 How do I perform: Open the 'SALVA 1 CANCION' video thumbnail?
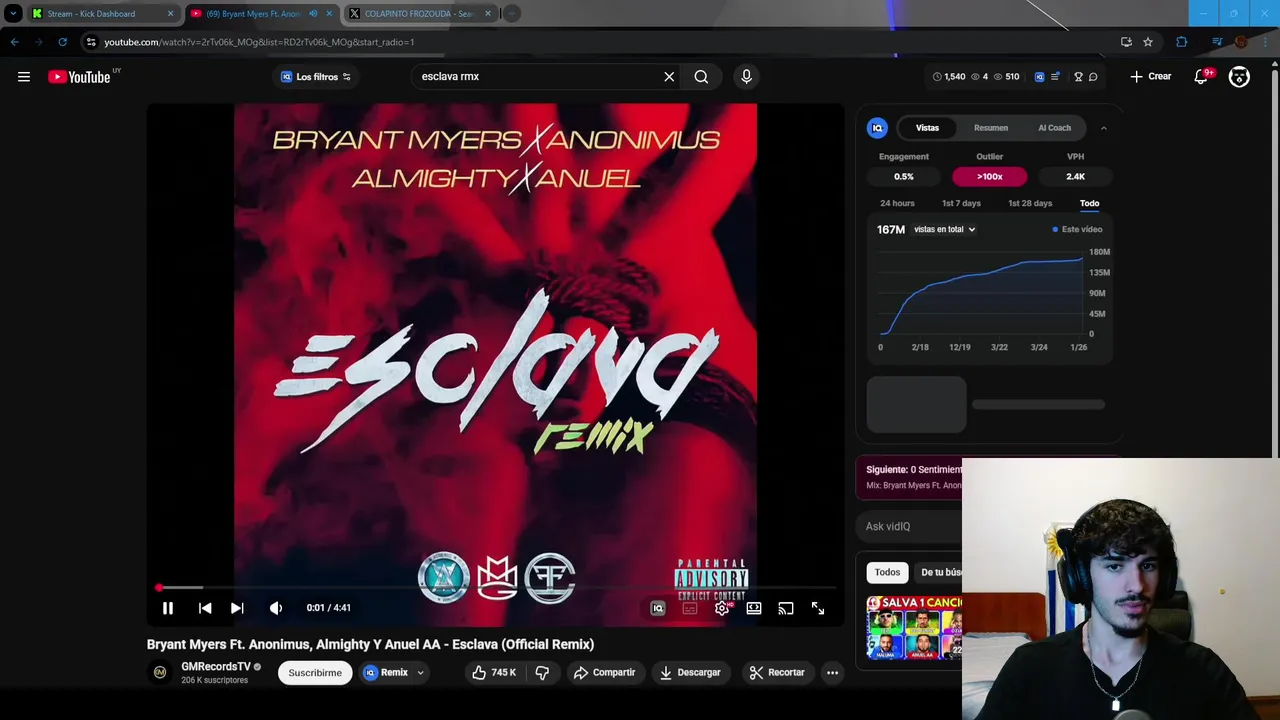(914, 627)
